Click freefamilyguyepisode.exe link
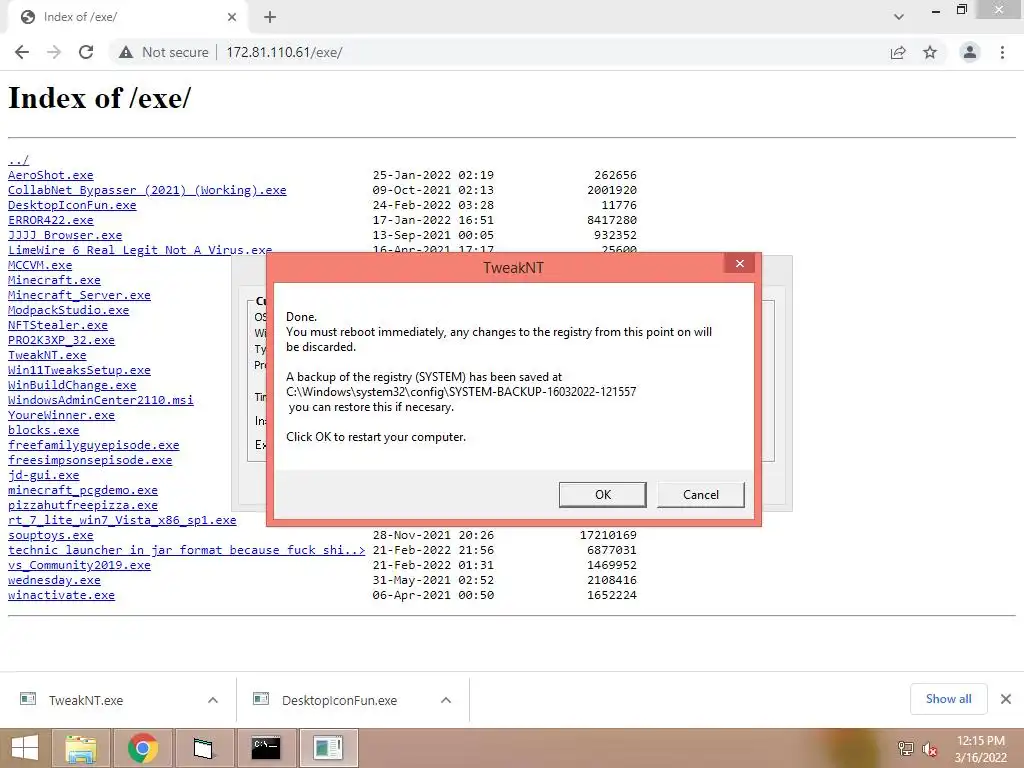 [93, 445]
